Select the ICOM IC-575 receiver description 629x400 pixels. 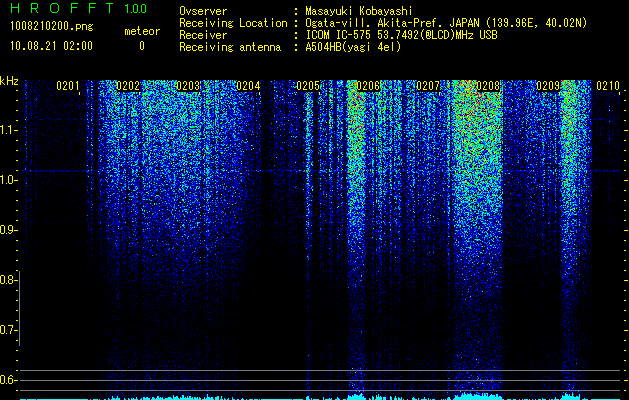point(401,35)
